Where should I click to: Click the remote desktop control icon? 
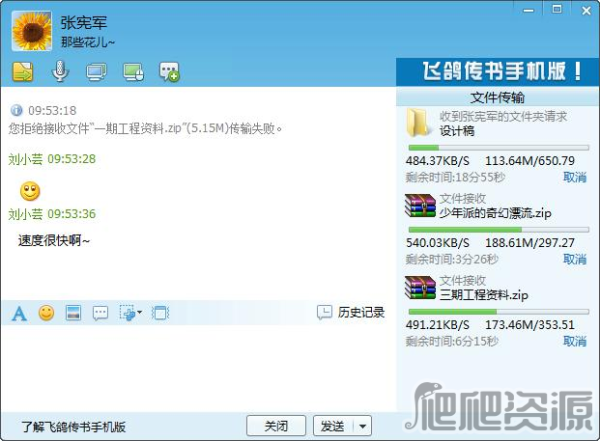point(133,72)
